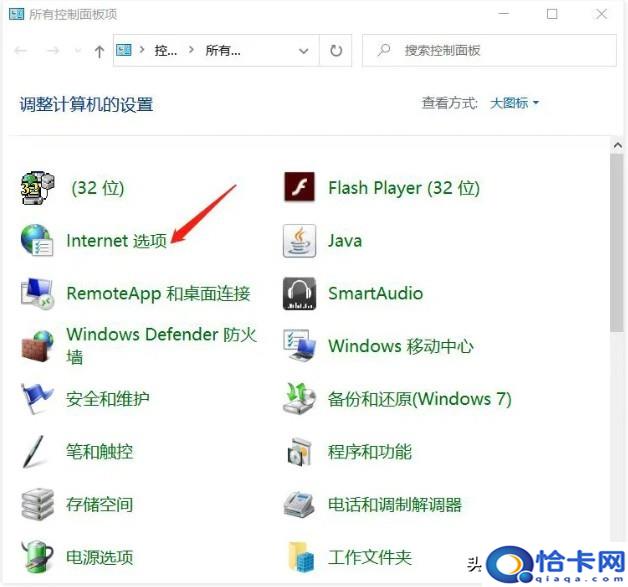This screenshot has height=587, width=628.
Task: Click the up-one-level arrow button
Action: (98, 51)
